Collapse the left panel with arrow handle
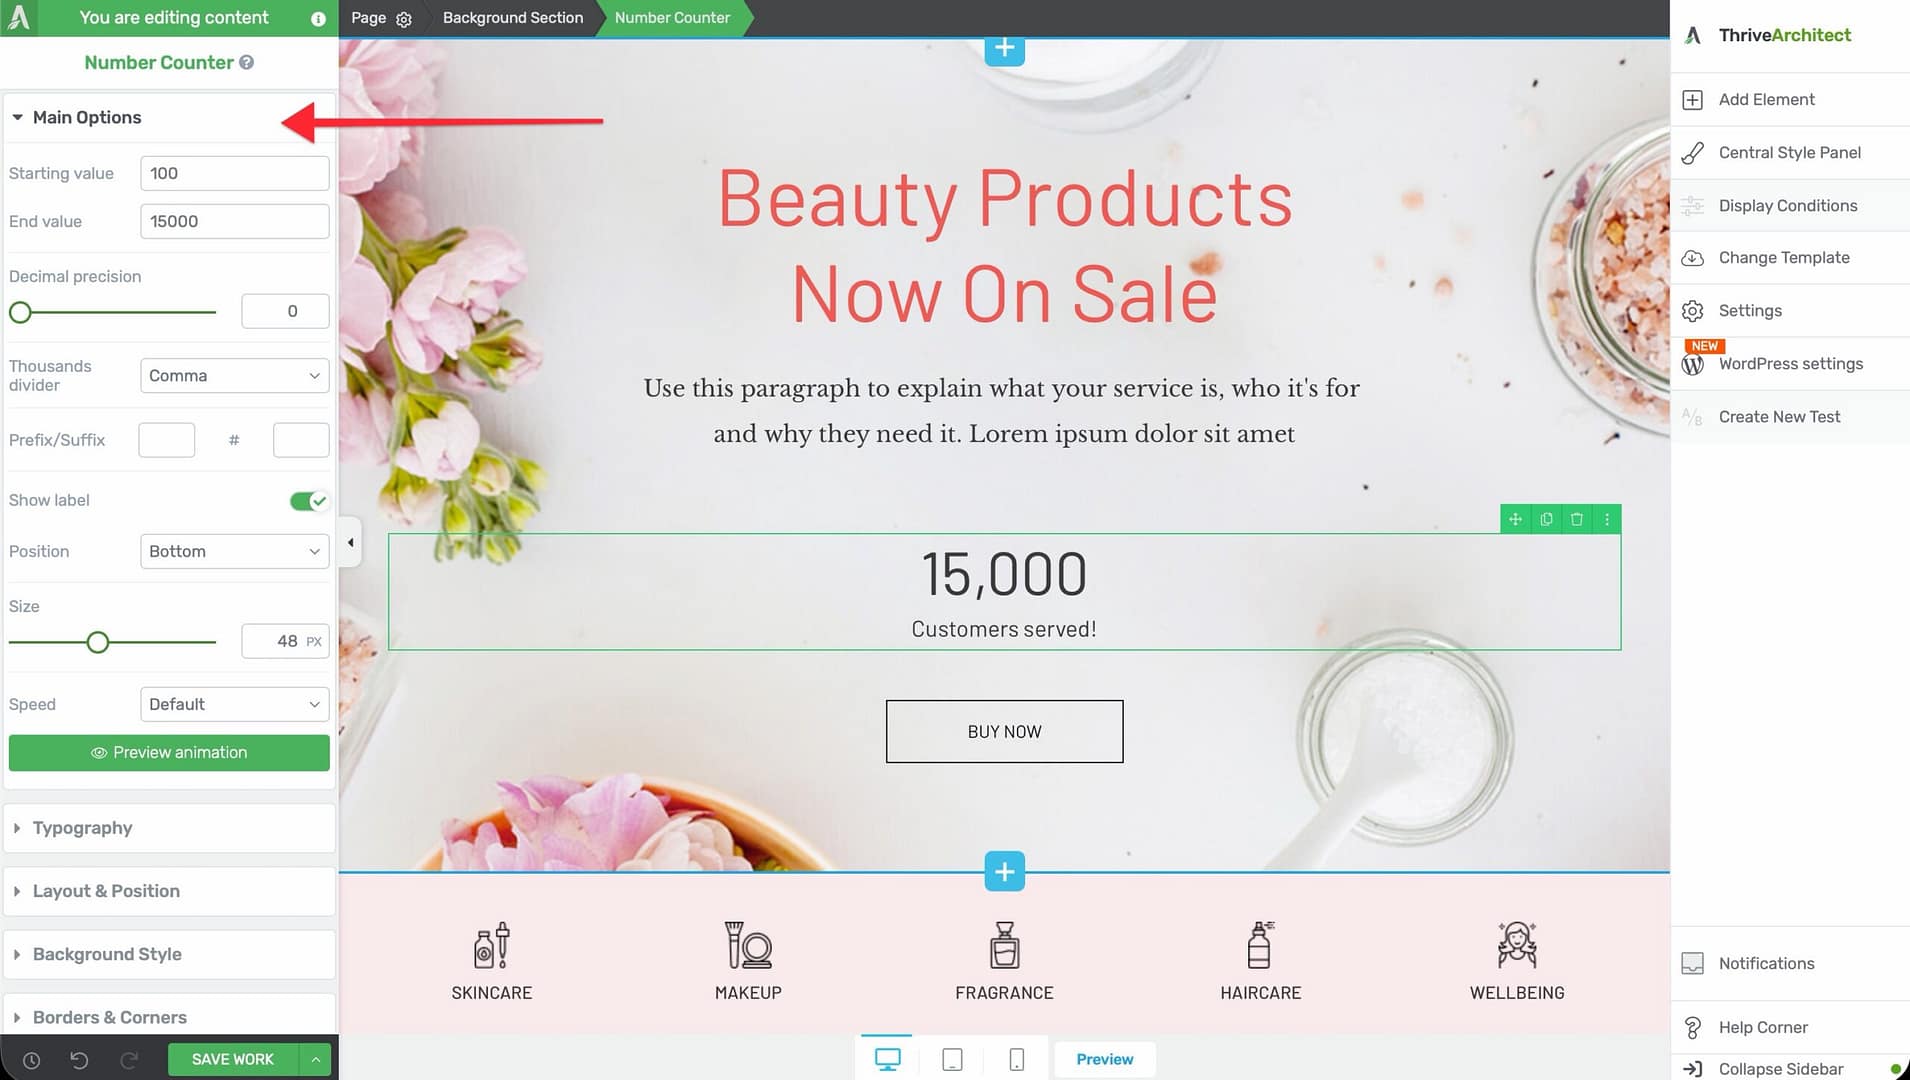 tap(350, 543)
